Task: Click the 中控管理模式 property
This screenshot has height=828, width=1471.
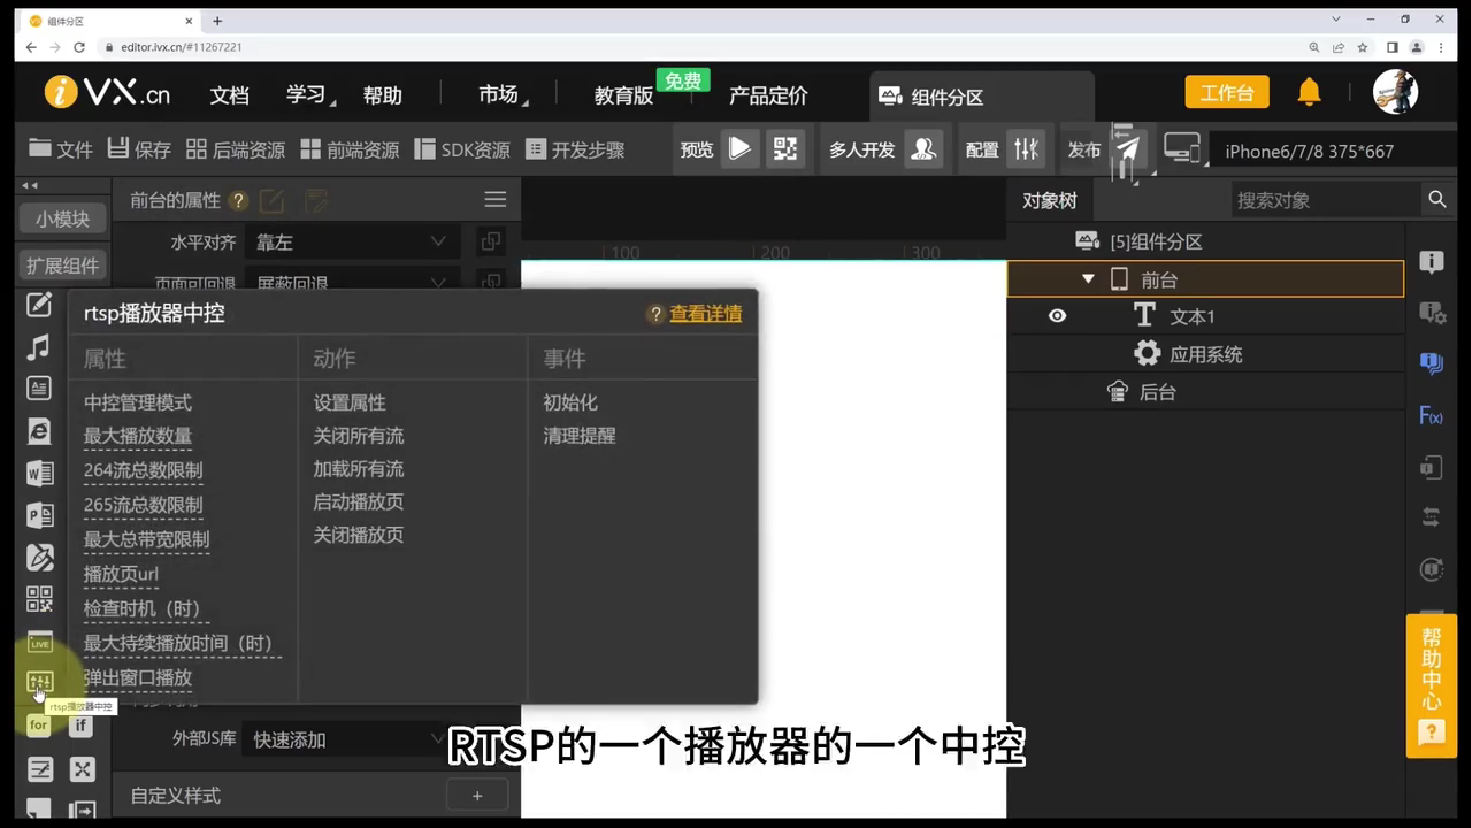Action: [x=138, y=402]
